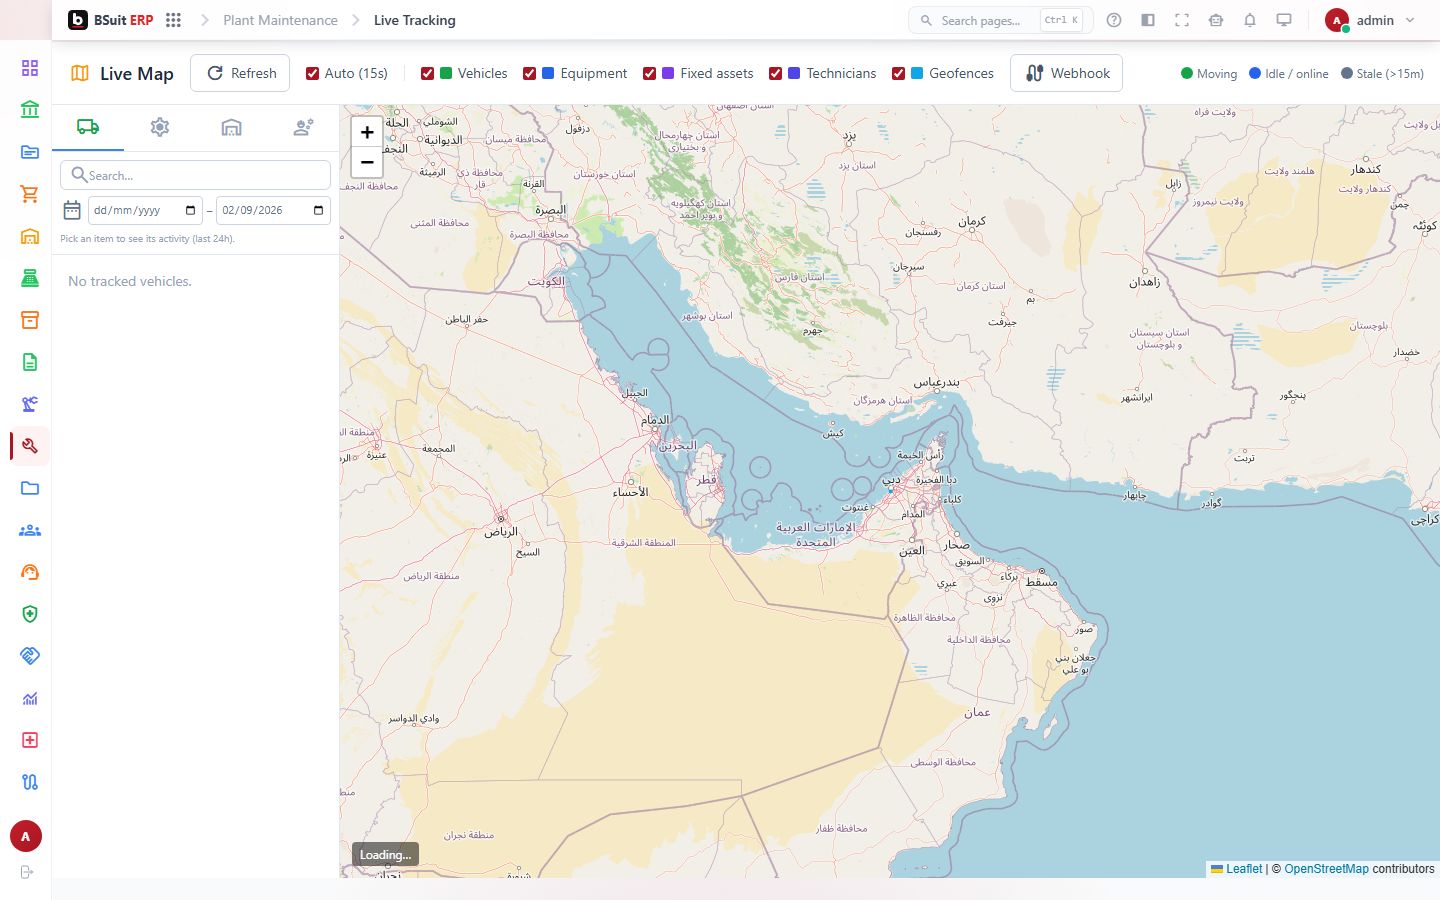1440x900 pixels.
Task: Open the Webhook button
Action: 1066,73
